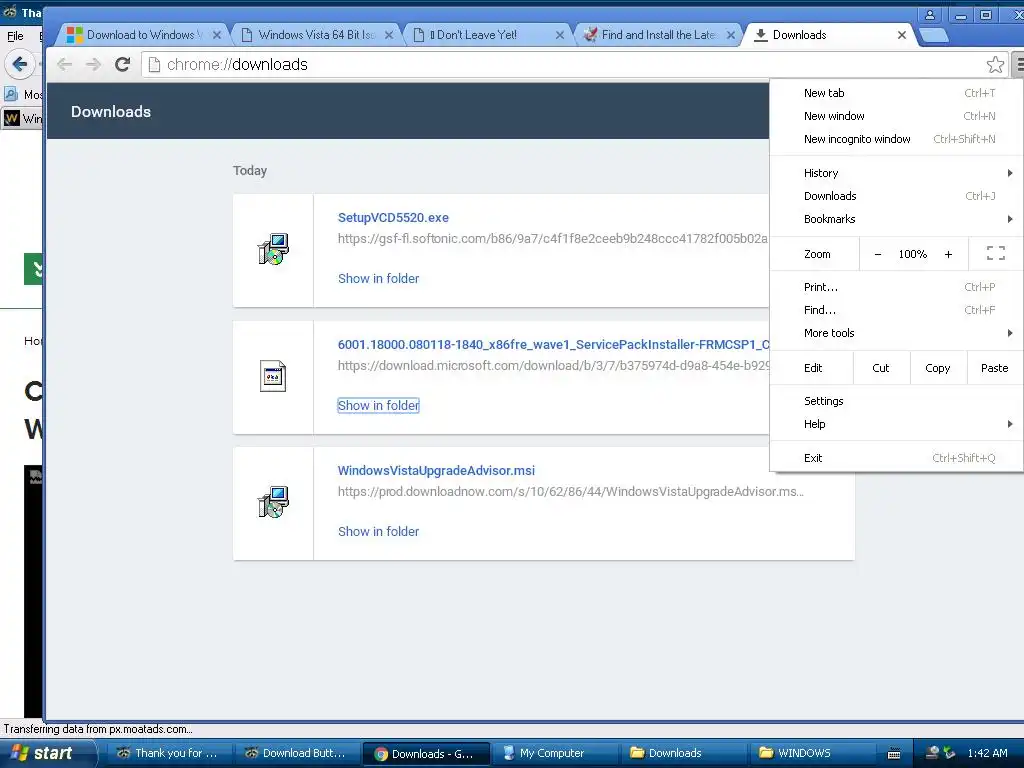Image resolution: width=1024 pixels, height=768 pixels.
Task: Open the Chrome user profile button
Action: pyautogui.click(x=930, y=15)
